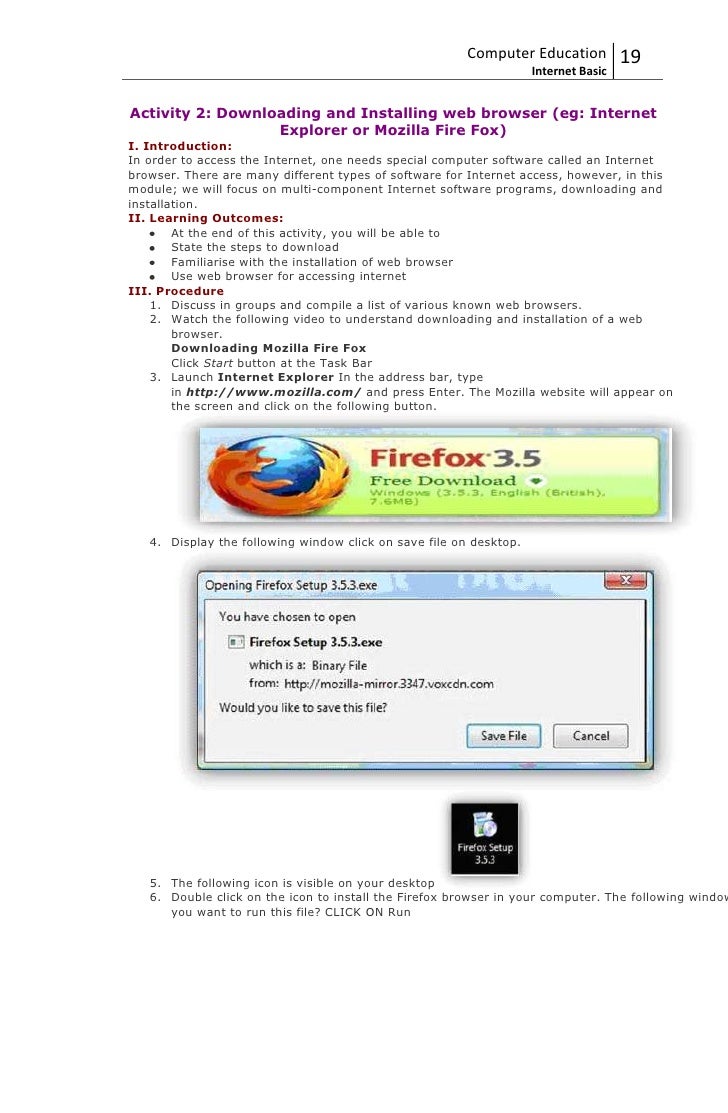This screenshot has height=1113, width=728.
Task: Click the I. Introduction heading
Action: point(180,146)
